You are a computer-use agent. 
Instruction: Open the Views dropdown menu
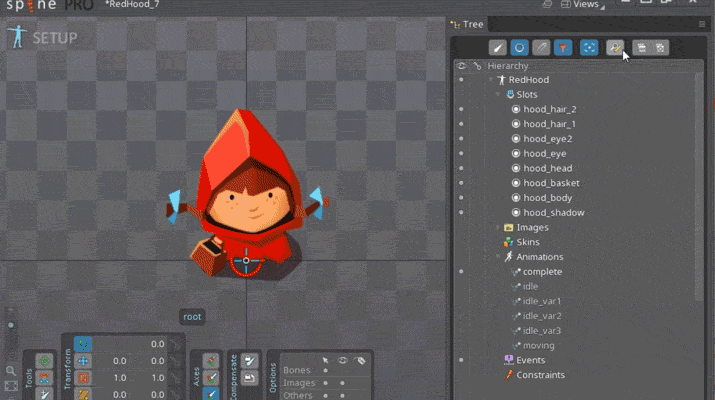point(583,5)
